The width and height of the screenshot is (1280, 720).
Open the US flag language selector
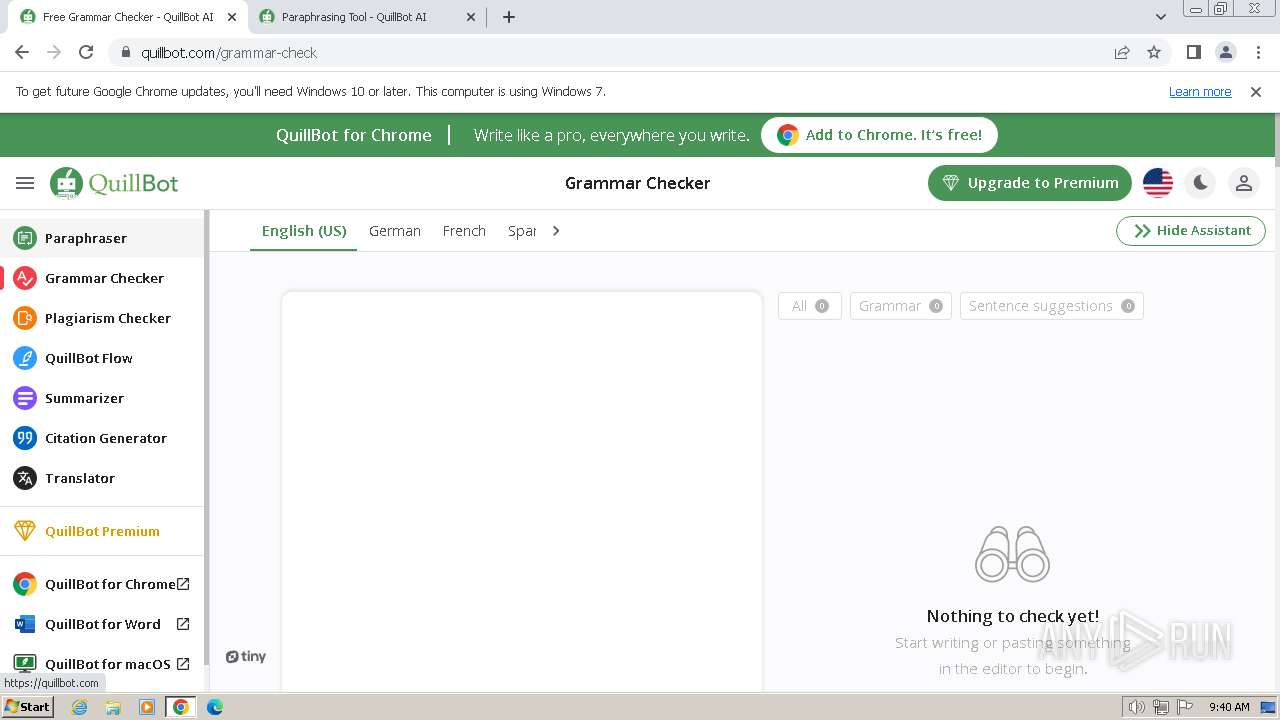tap(1158, 183)
